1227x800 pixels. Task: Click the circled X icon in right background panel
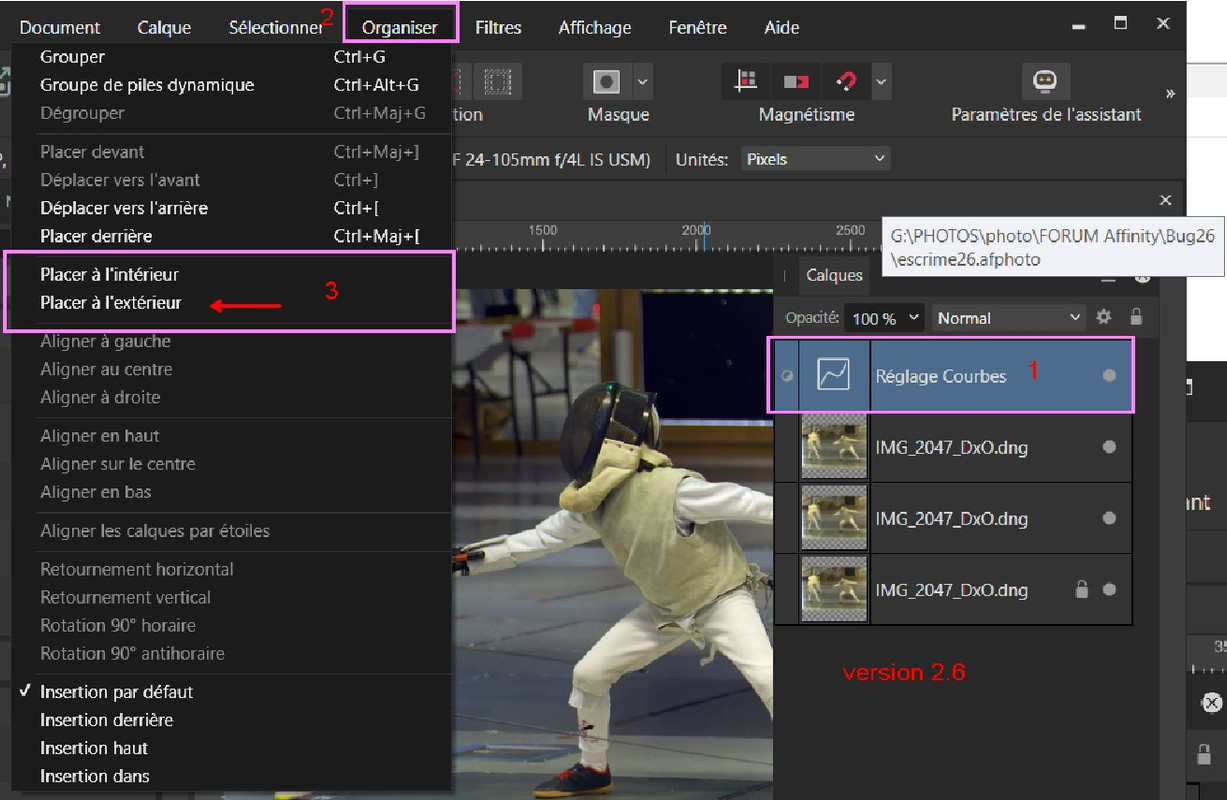pos(1211,701)
